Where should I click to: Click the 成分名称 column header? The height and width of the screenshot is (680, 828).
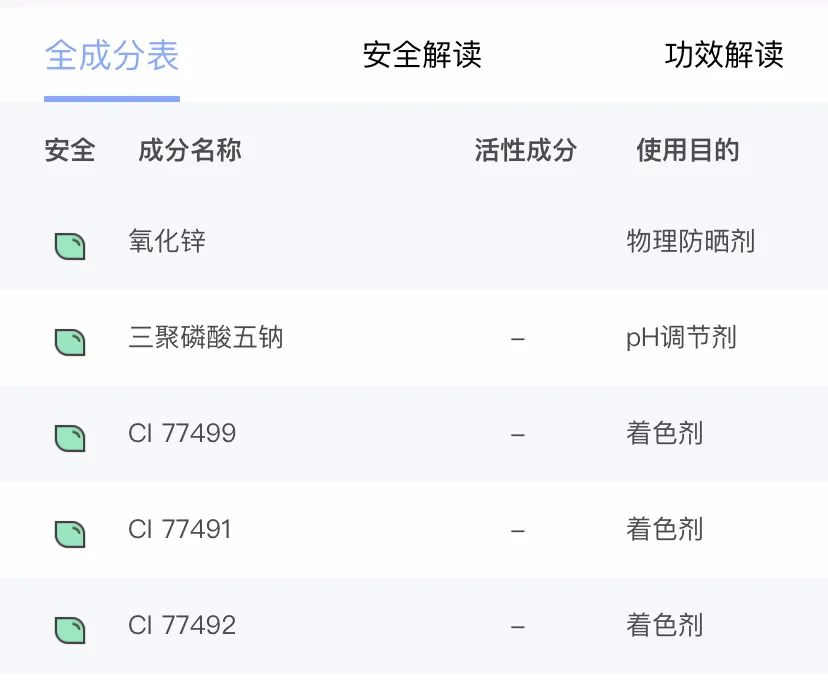click(x=190, y=150)
